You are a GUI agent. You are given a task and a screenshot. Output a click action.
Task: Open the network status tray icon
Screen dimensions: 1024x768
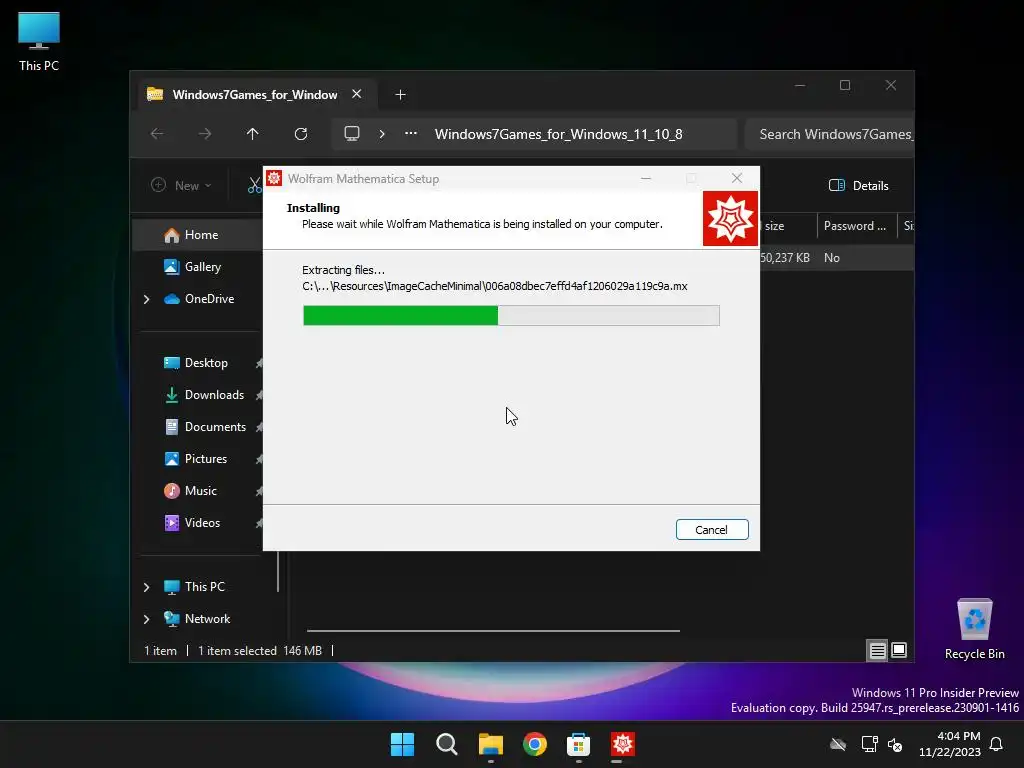coord(869,744)
